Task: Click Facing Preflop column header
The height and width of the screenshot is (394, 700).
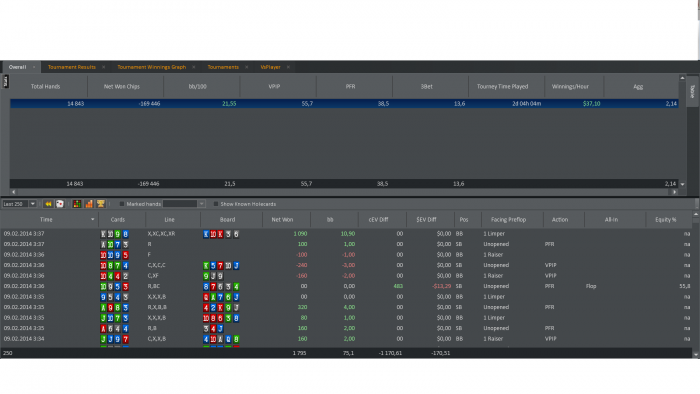Action: 508,220
